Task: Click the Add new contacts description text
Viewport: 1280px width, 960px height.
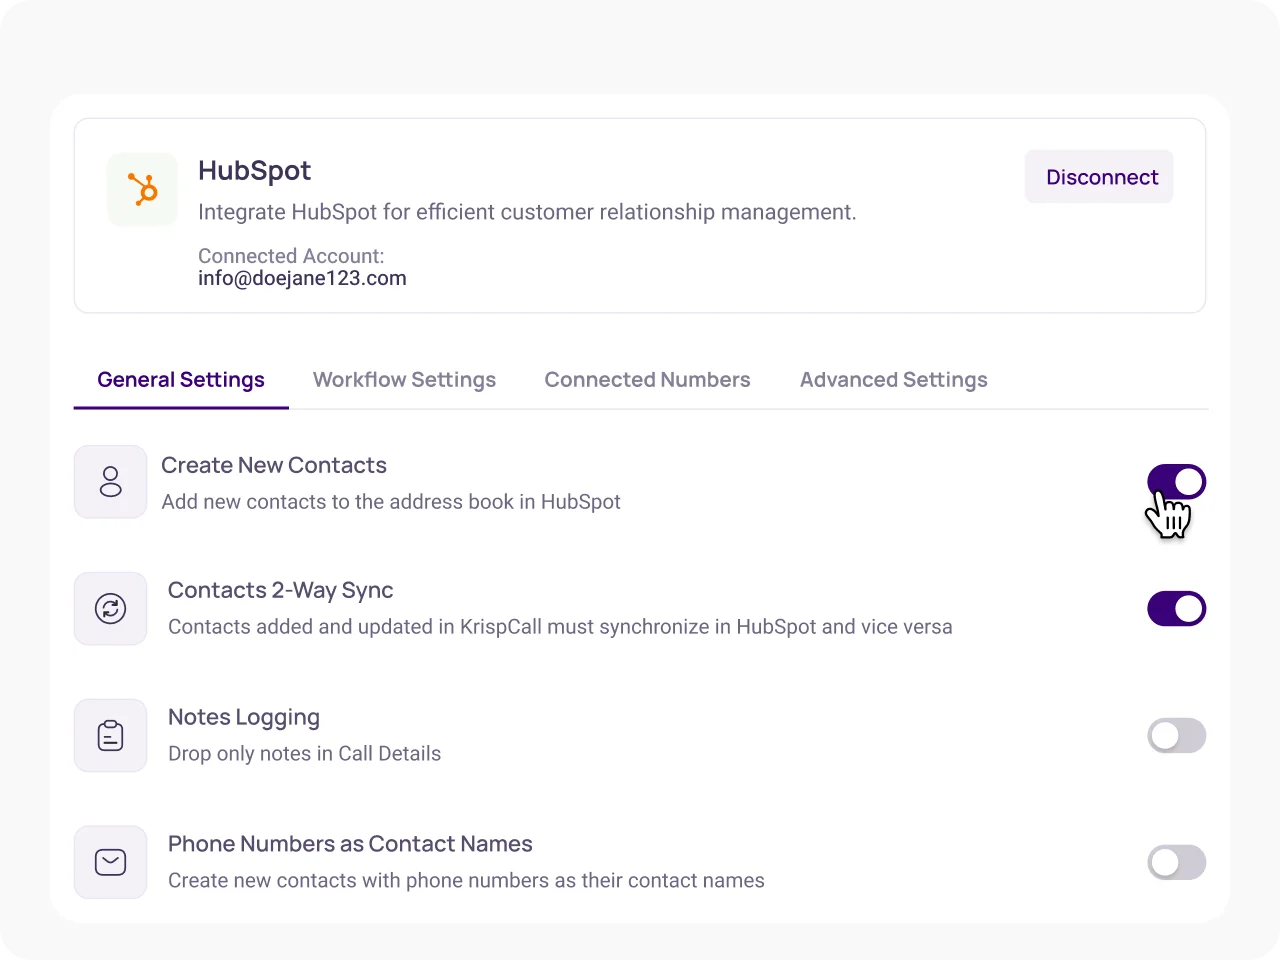Action: pos(391,502)
